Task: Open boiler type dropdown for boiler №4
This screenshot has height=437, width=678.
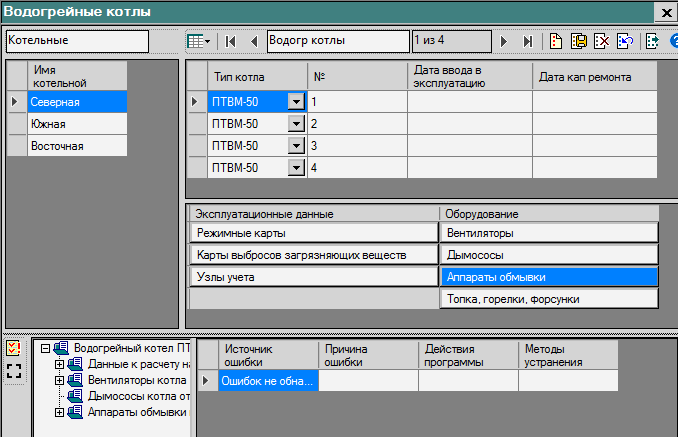Action: (295, 167)
